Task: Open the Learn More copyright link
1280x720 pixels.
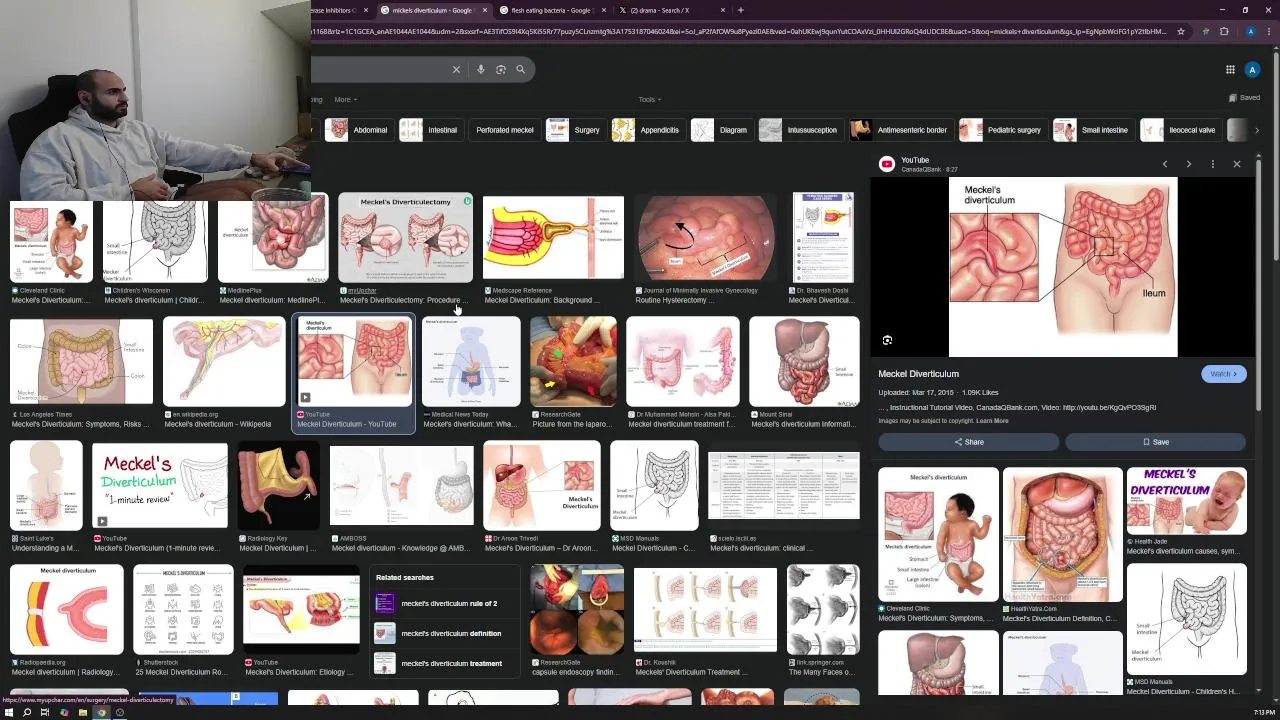Action: click(x=992, y=421)
